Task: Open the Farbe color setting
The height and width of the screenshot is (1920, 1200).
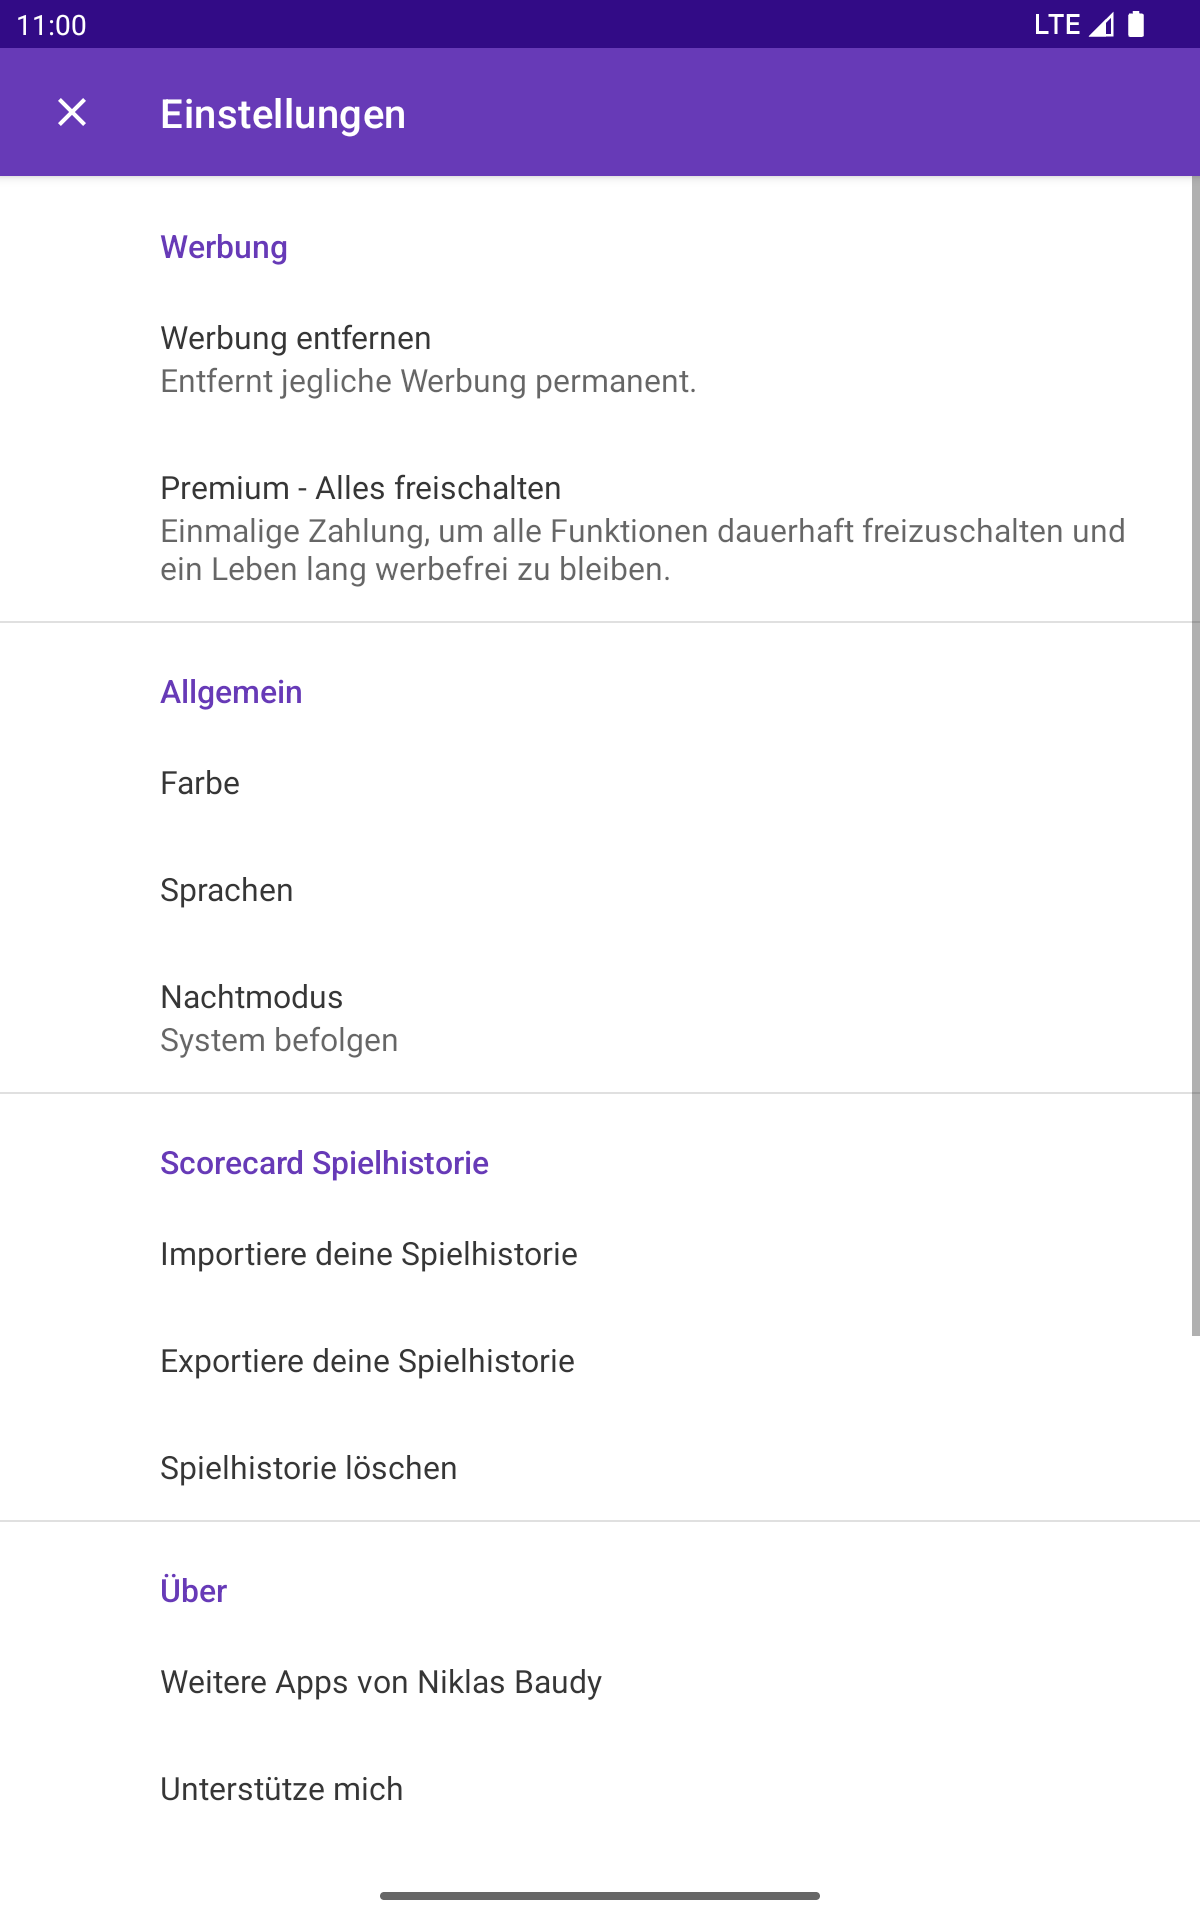Action: point(600,783)
